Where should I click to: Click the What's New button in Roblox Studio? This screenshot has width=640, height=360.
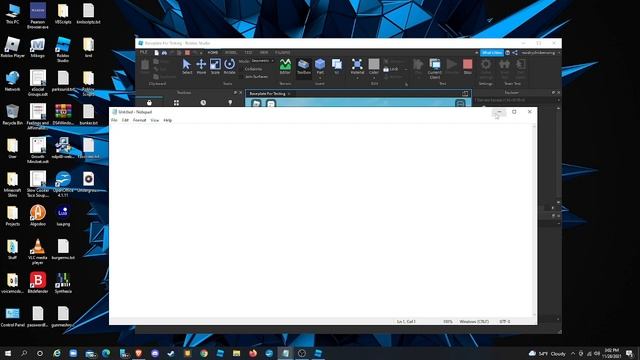[x=492, y=53]
